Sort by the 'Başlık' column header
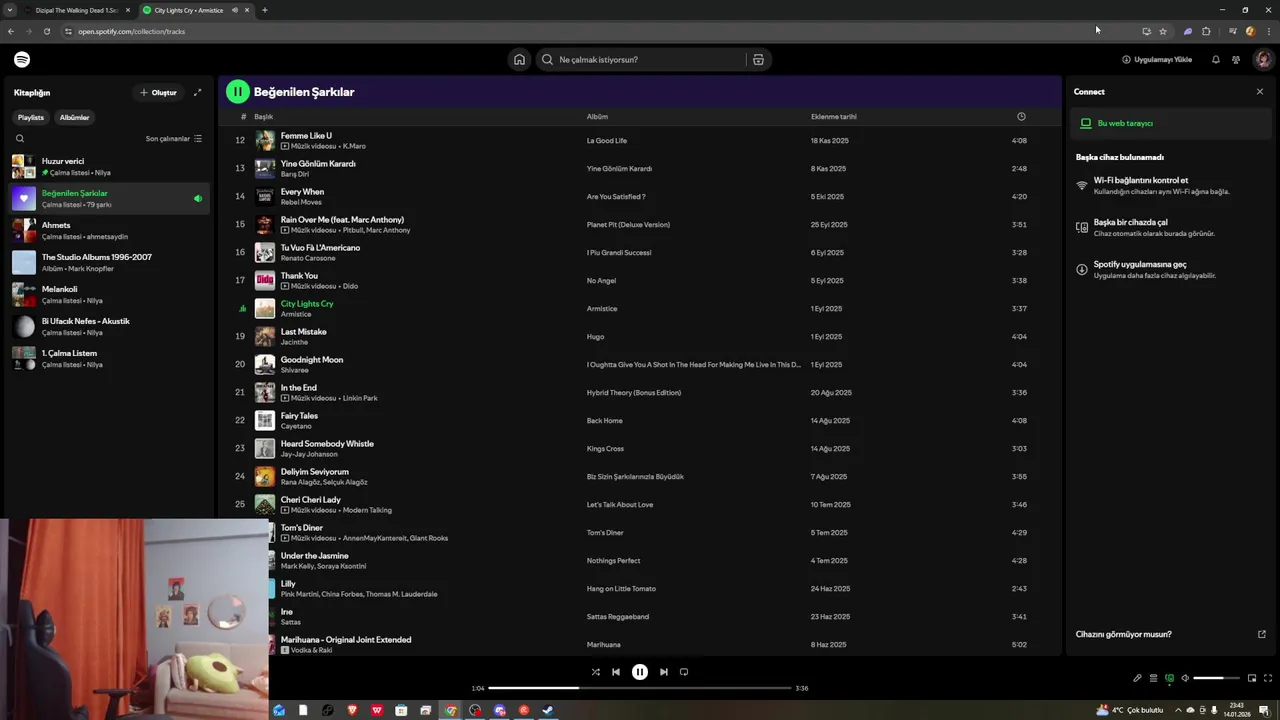Image resolution: width=1280 pixels, height=720 pixels. 263,117
